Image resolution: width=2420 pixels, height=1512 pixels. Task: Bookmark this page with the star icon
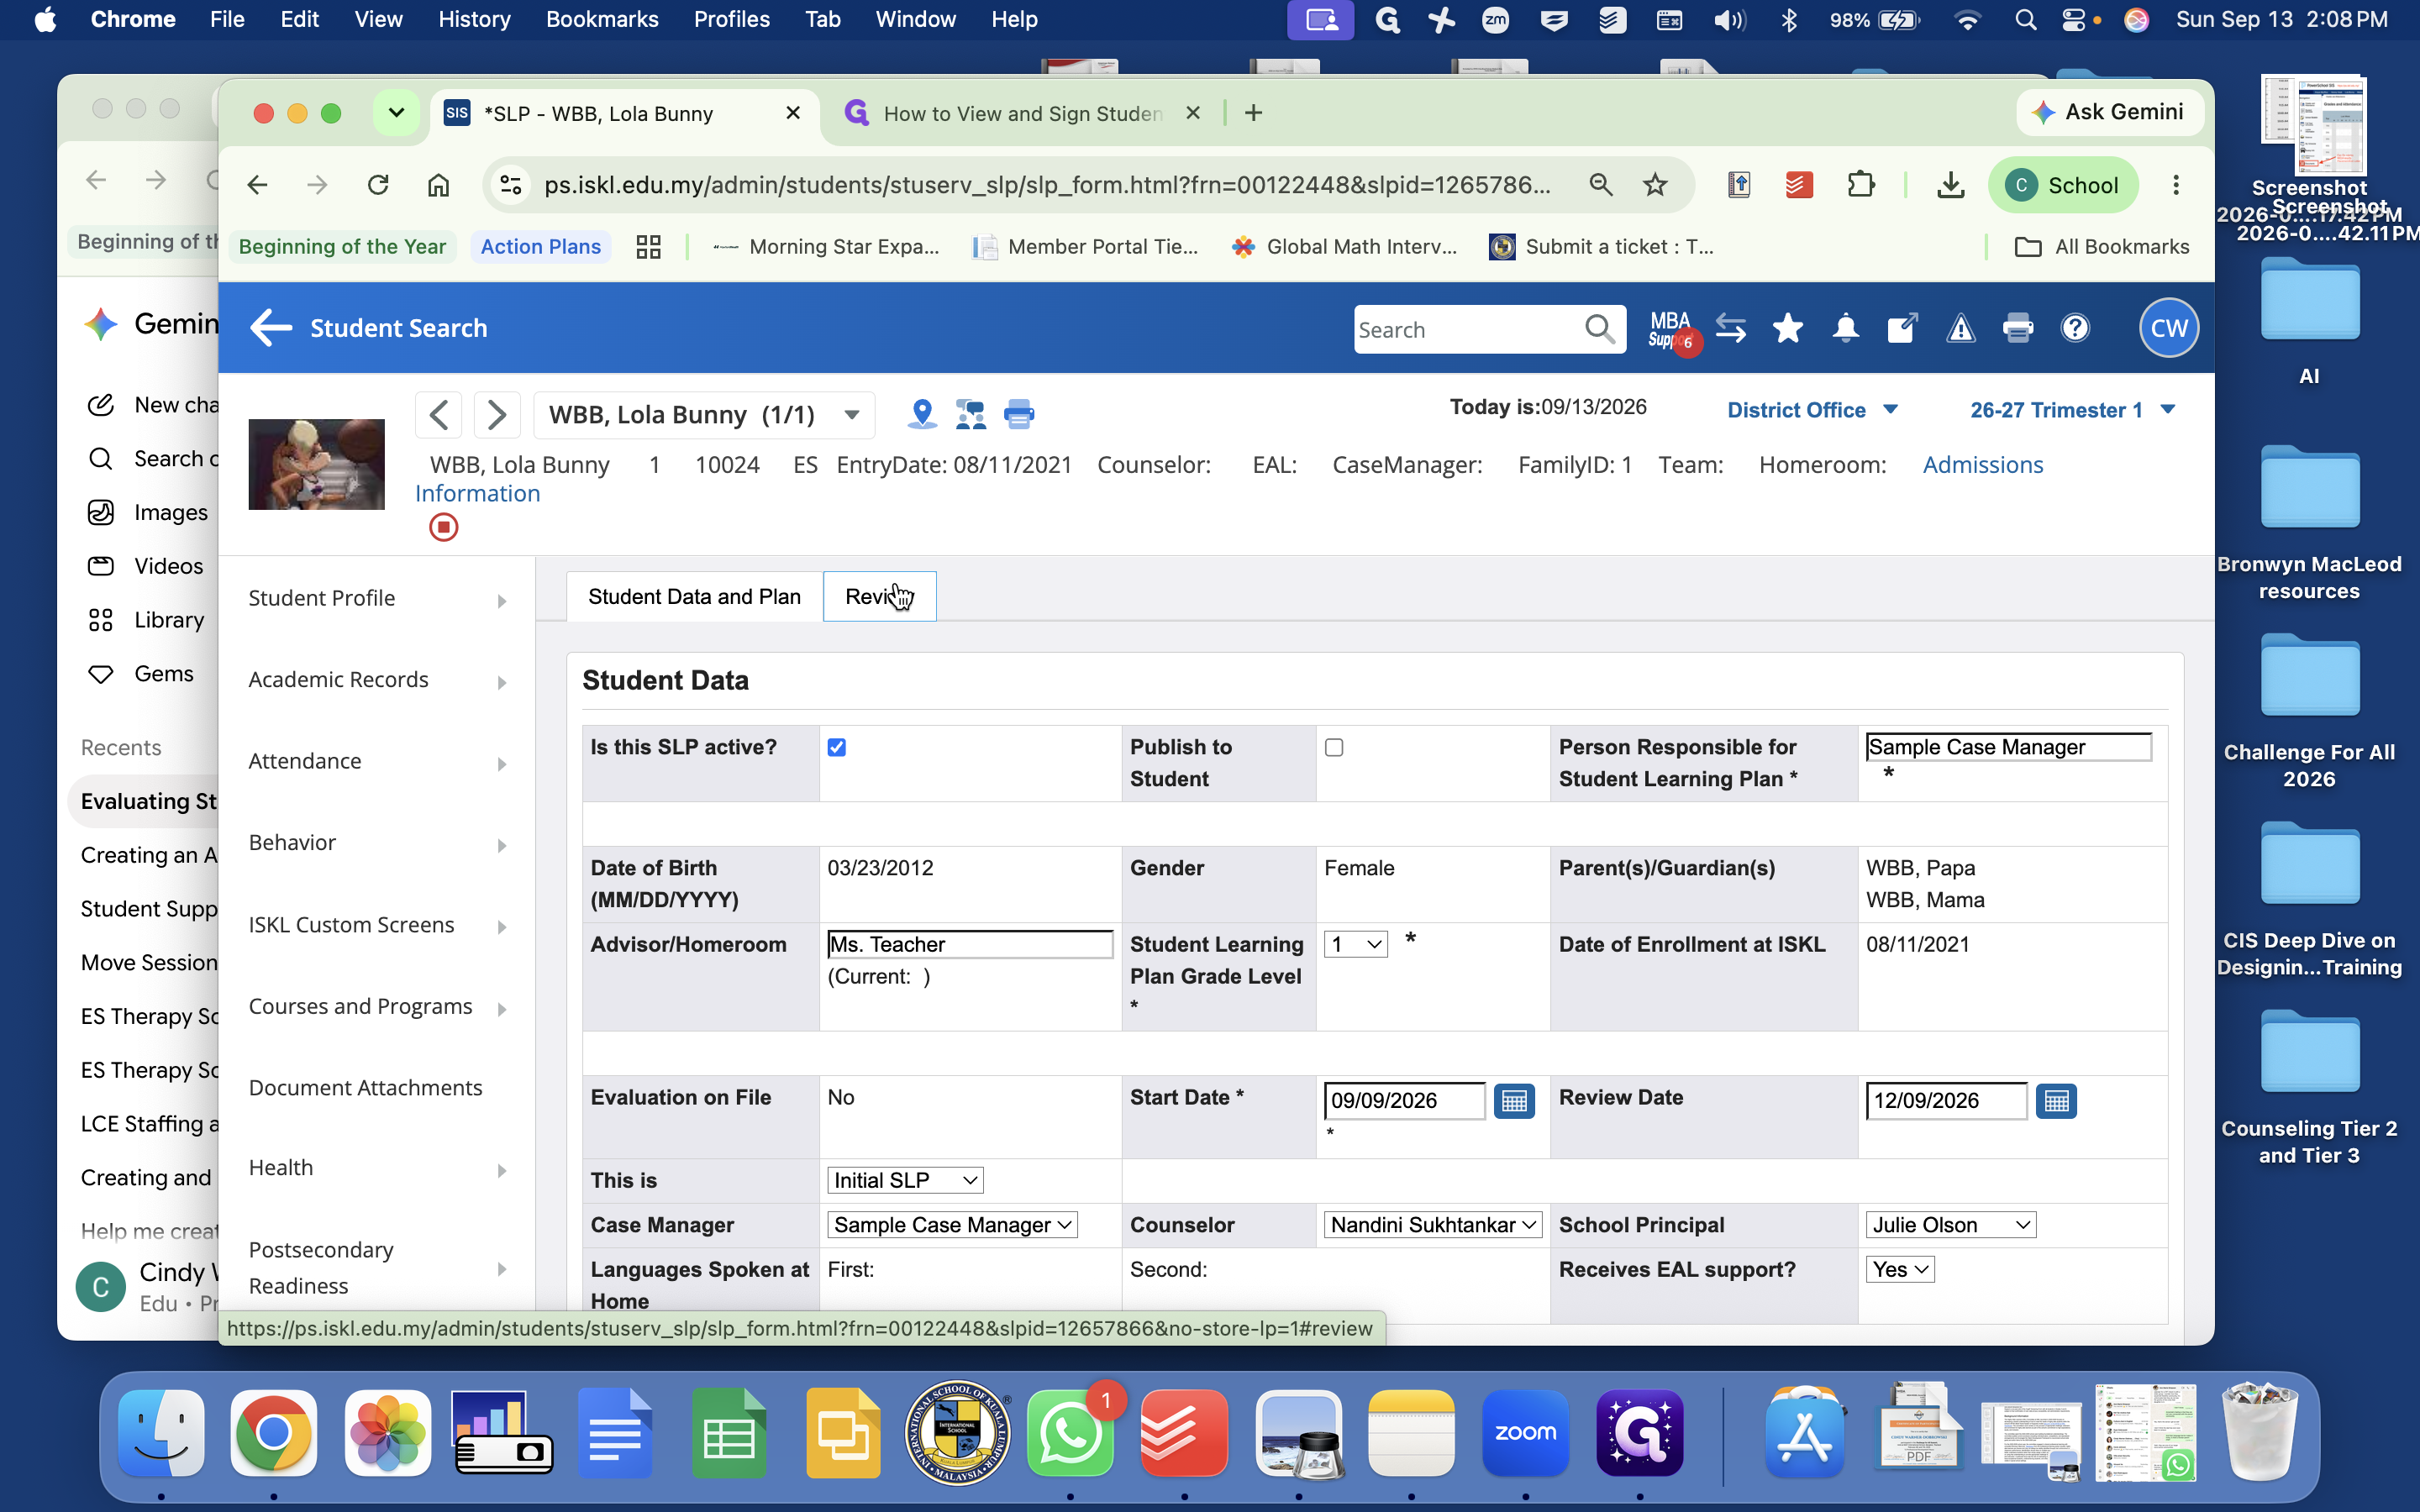click(x=1655, y=185)
